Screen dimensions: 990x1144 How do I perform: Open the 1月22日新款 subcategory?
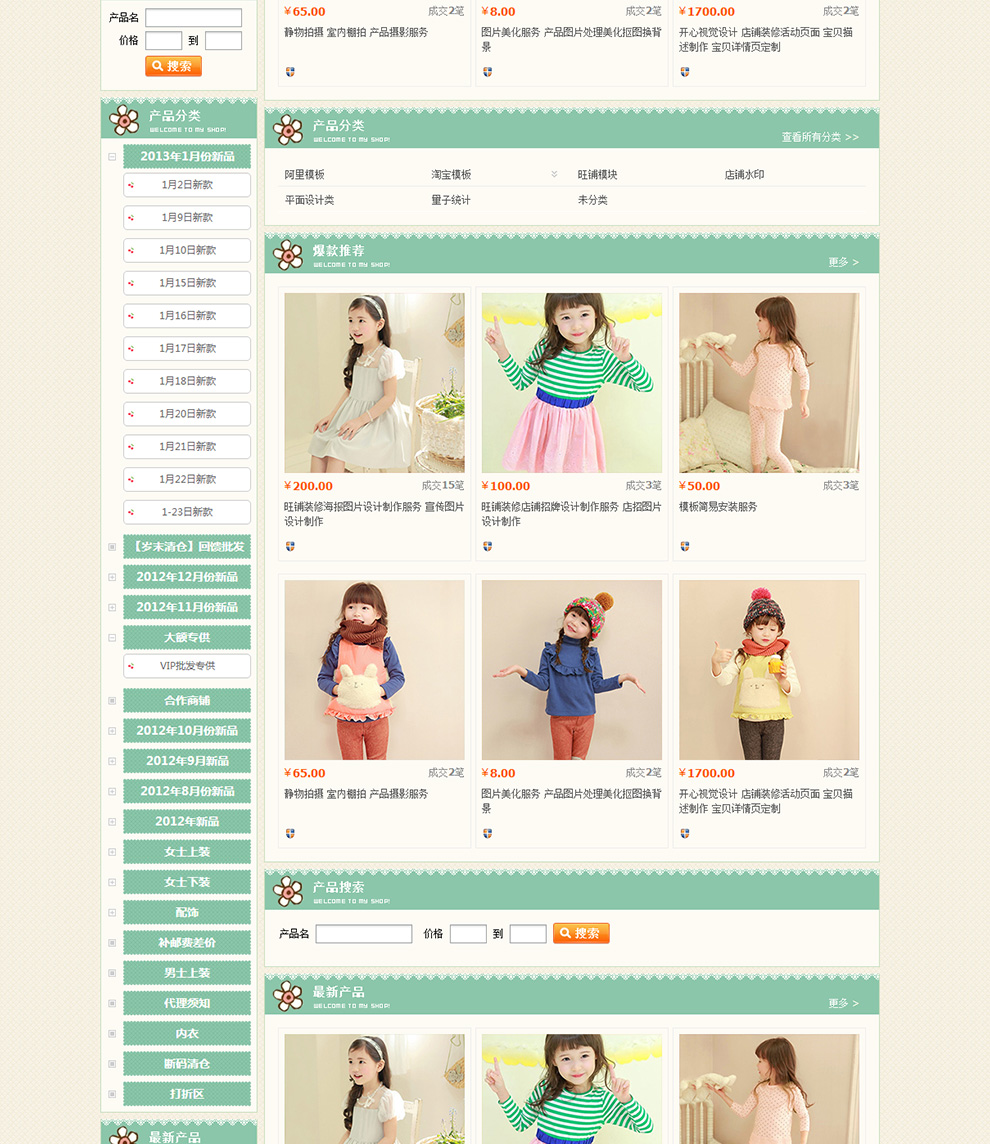(187, 479)
